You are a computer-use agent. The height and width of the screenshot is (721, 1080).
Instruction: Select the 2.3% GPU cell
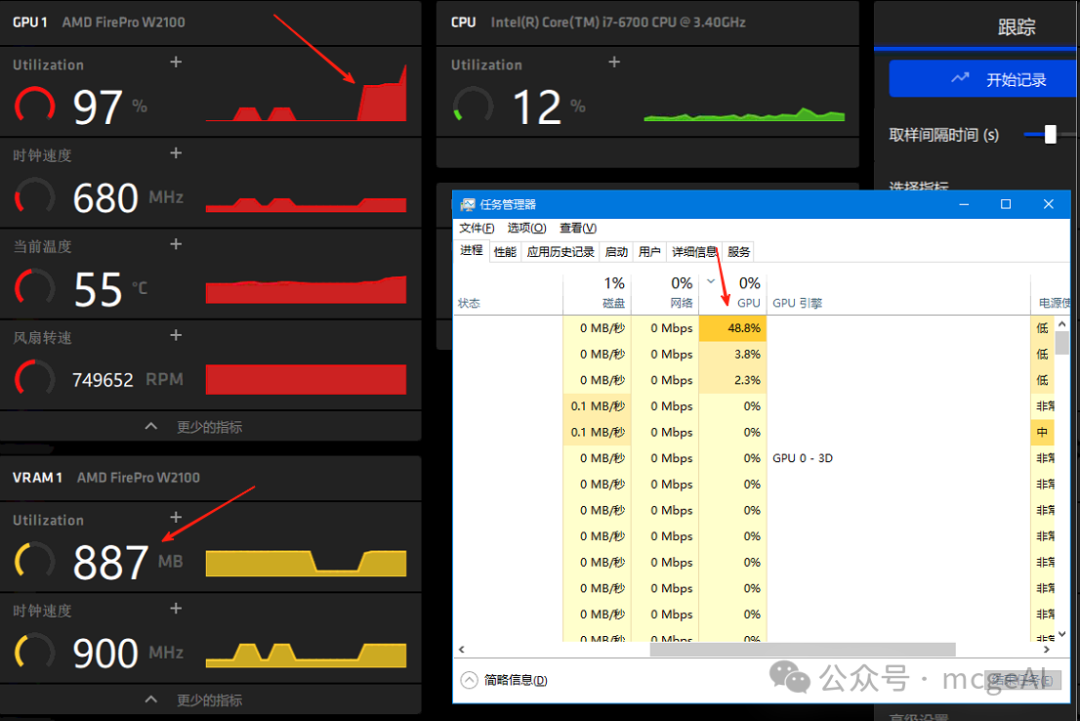pos(733,380)
